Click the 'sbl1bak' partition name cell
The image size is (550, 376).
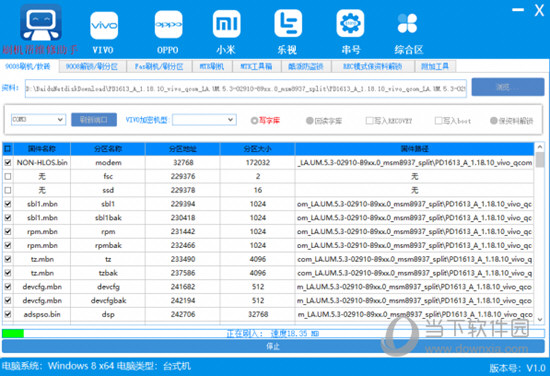click(x=108, y=218)
